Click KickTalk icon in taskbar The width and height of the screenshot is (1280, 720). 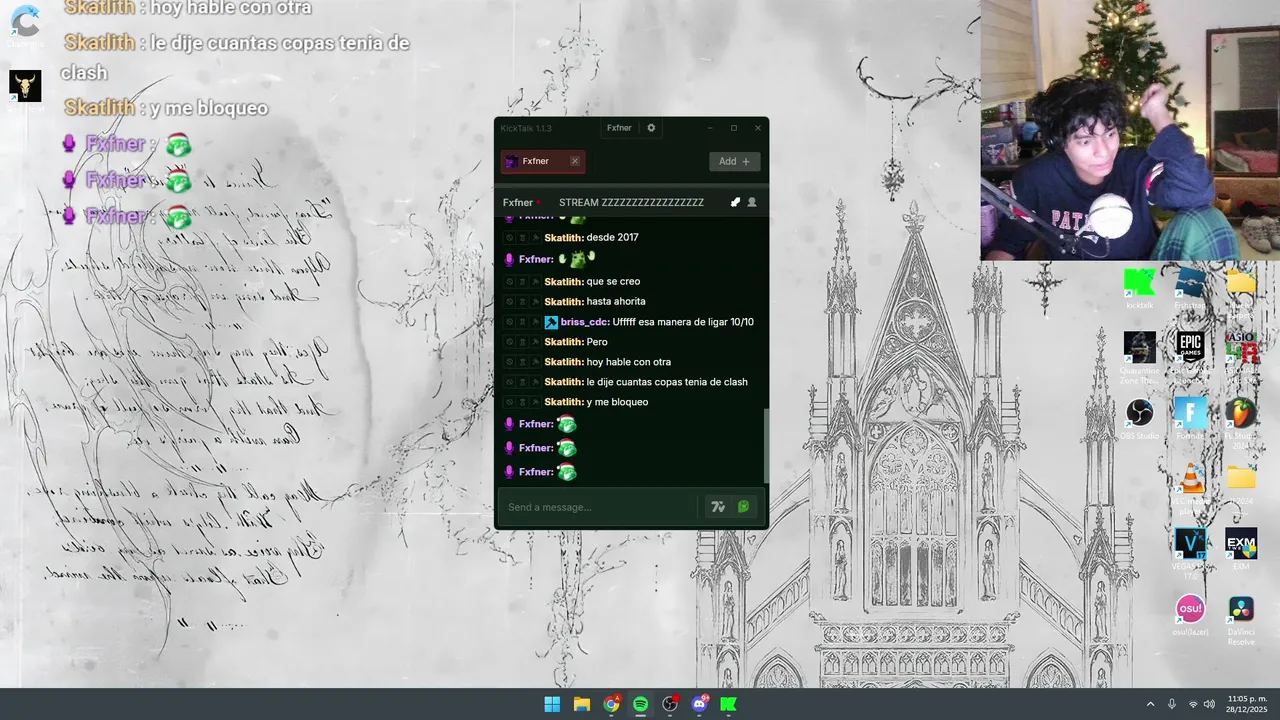(729, 704)
